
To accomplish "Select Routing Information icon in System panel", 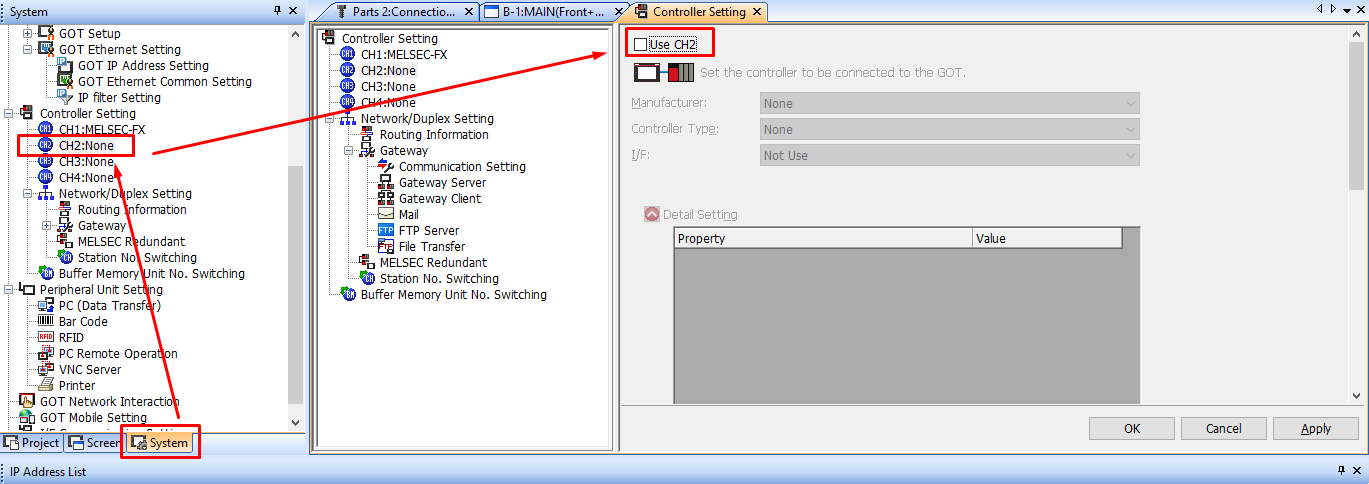I will pyautogui.click(x=65, y=210).
